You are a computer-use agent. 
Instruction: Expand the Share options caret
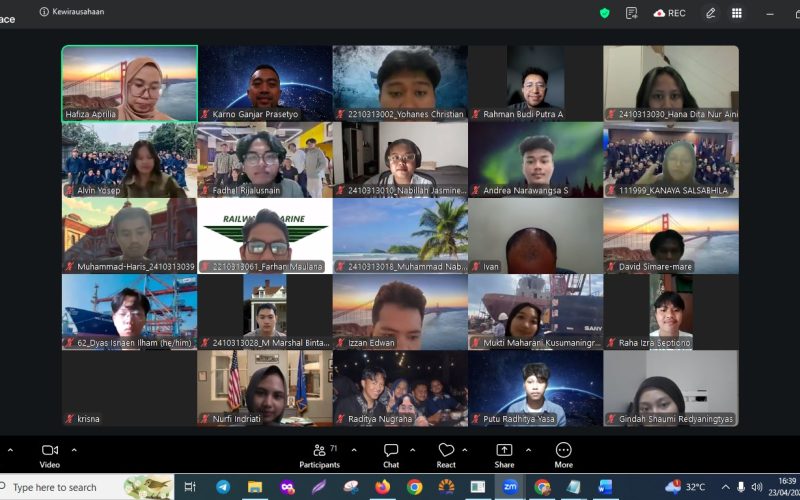tap(528, 450)
